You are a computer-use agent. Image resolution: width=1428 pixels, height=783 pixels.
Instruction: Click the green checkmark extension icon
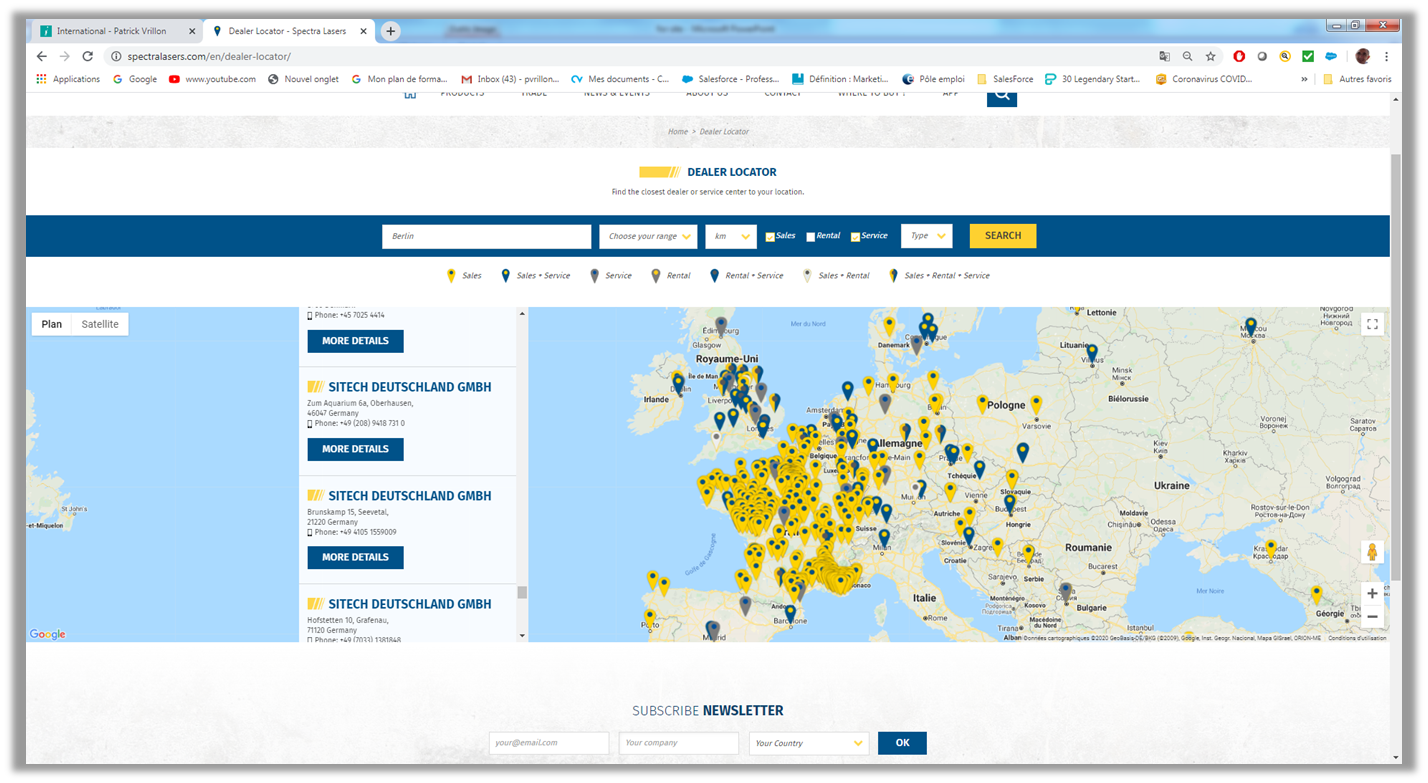click(x=1308, y=56)
